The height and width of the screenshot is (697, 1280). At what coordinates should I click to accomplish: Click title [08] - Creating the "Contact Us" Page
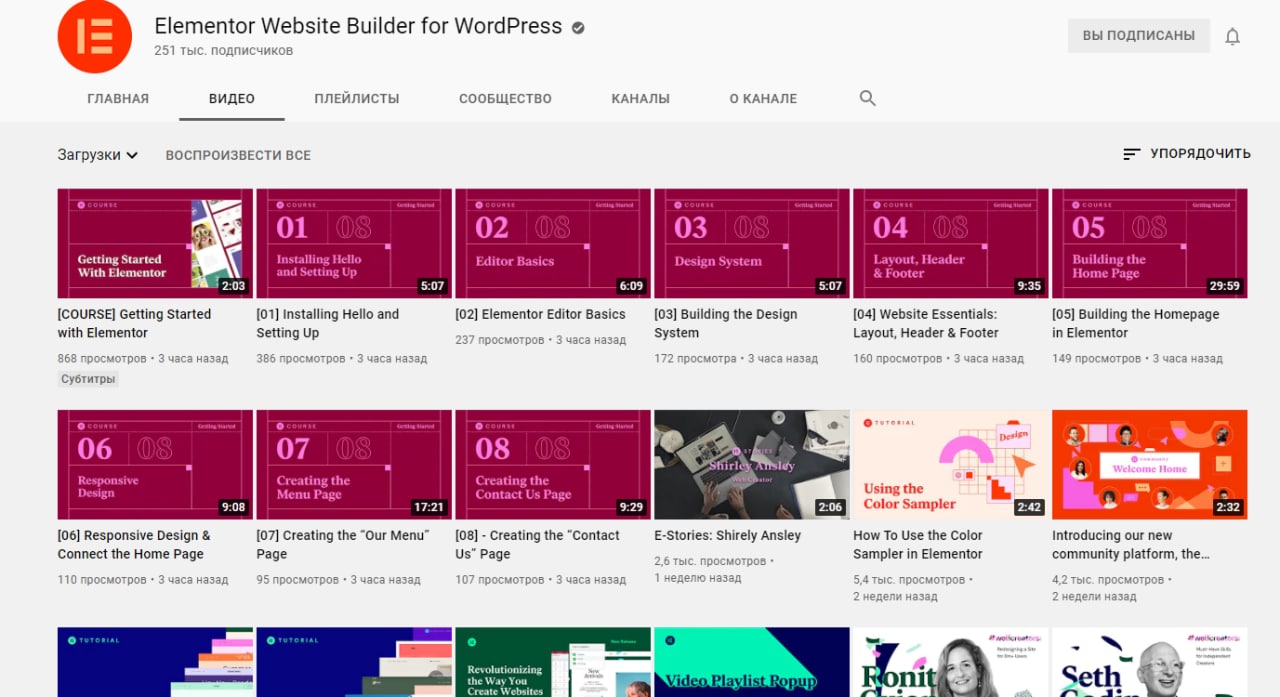tap(537, 544)
